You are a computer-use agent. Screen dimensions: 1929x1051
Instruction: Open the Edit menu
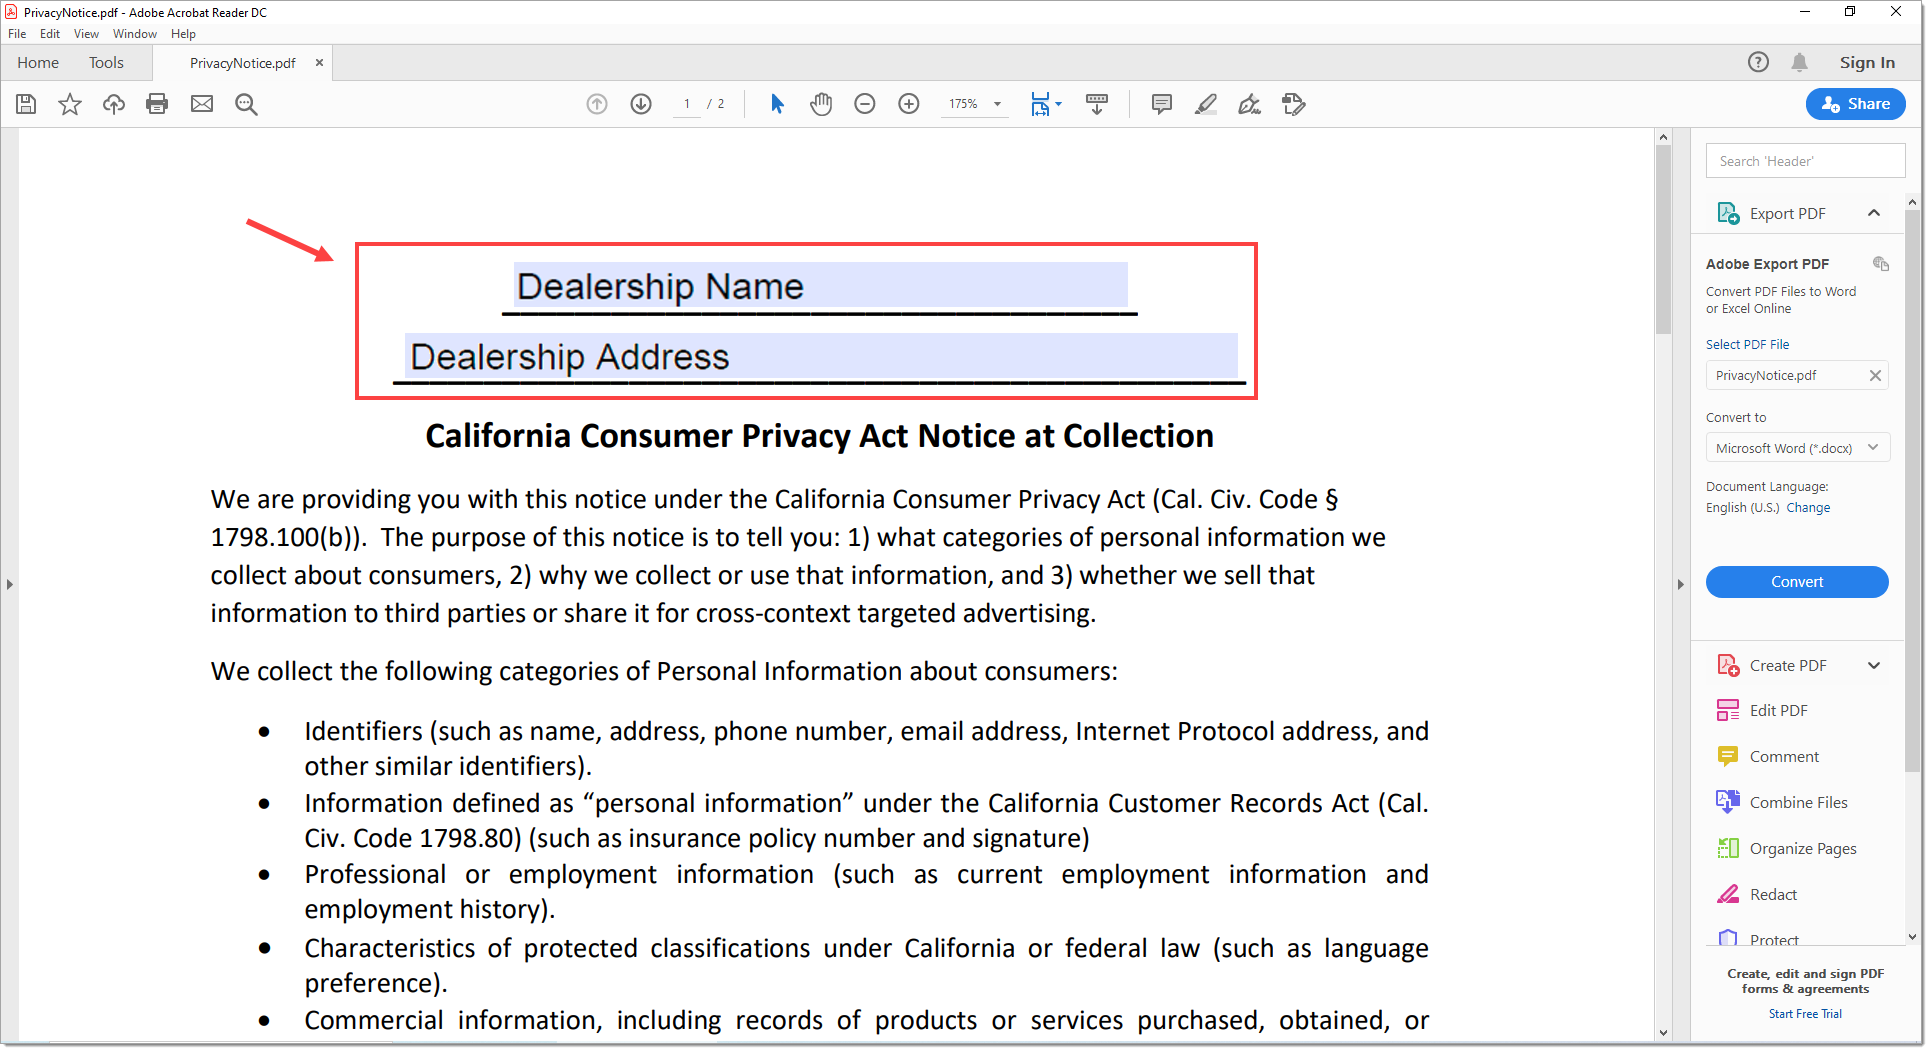pyautogui.click(x=50, y=34)
